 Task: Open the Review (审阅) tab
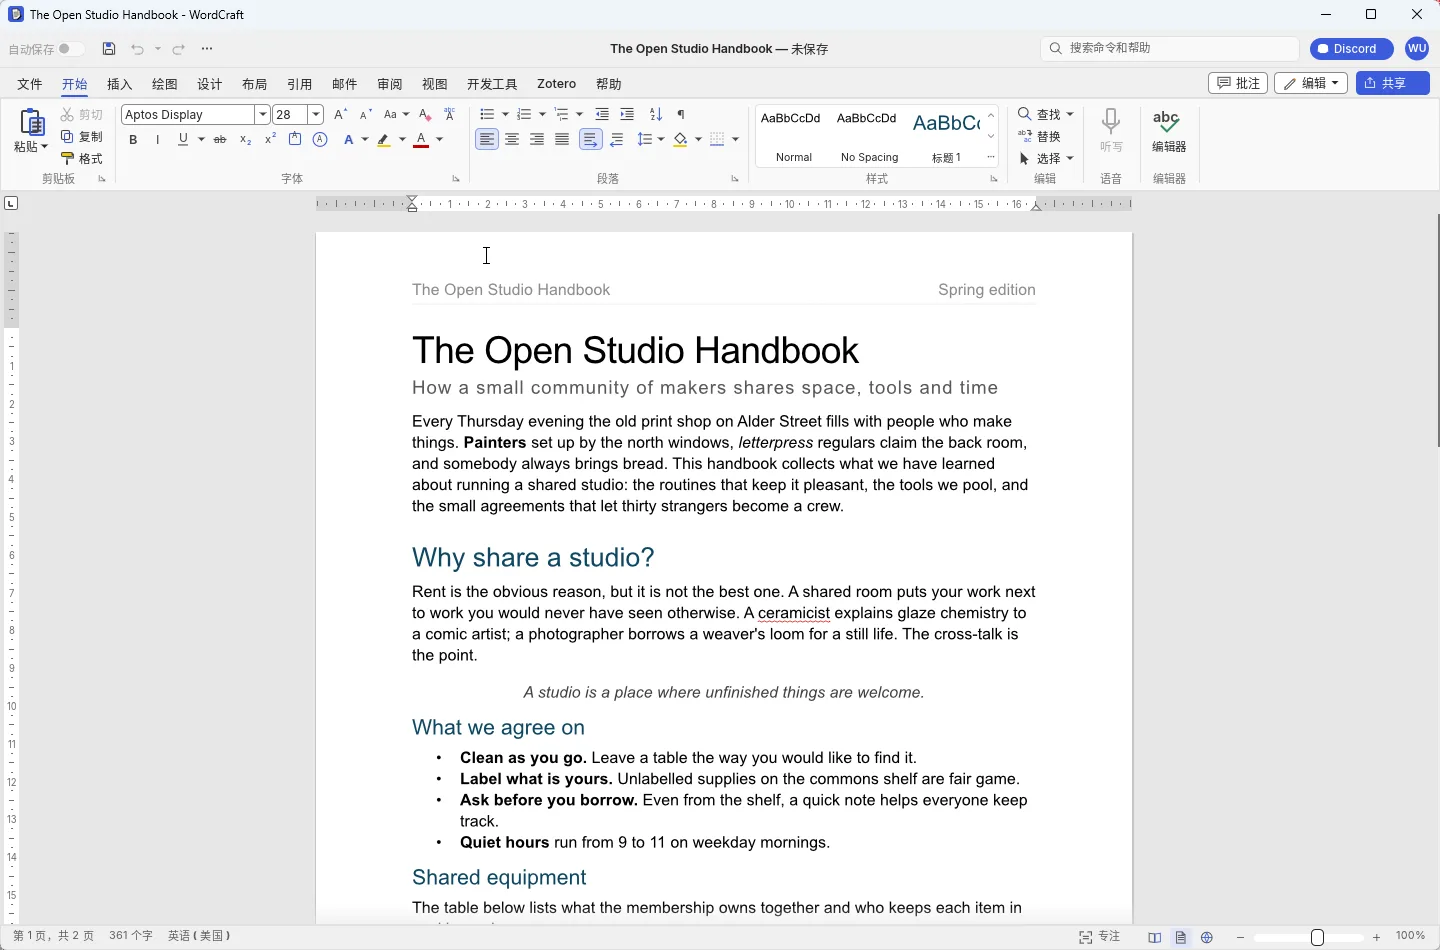point(390,84)
